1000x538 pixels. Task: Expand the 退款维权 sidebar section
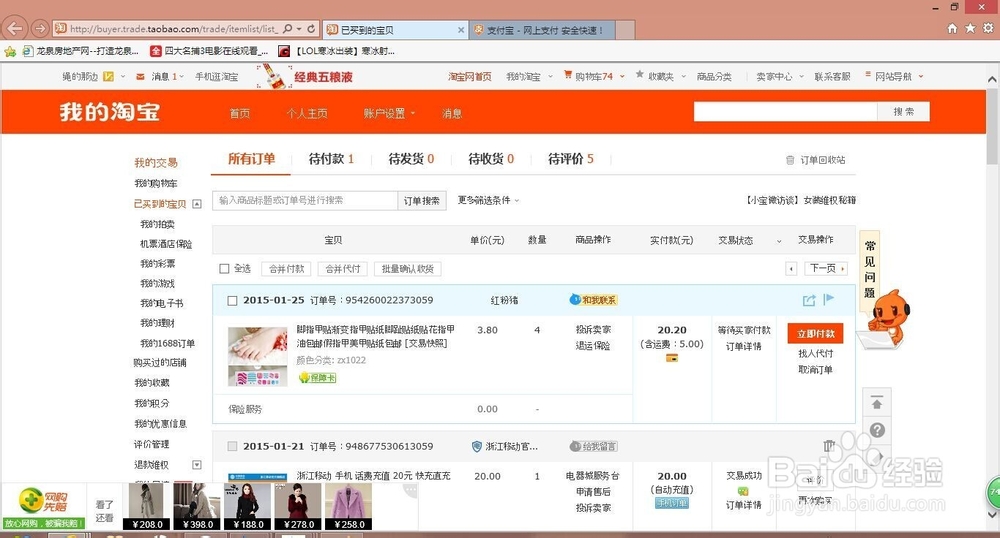click(x=197, y=465)
